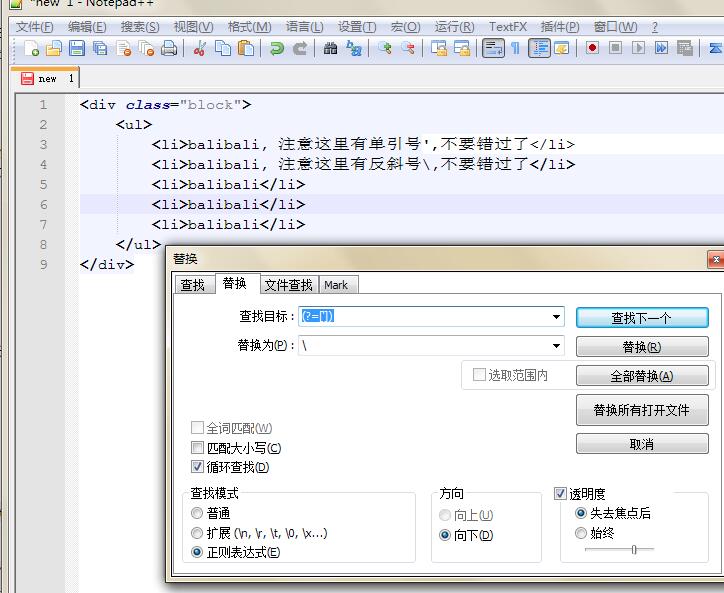
Task: Start macro recording with the red record icon
Action: click(x=593, y=48)
